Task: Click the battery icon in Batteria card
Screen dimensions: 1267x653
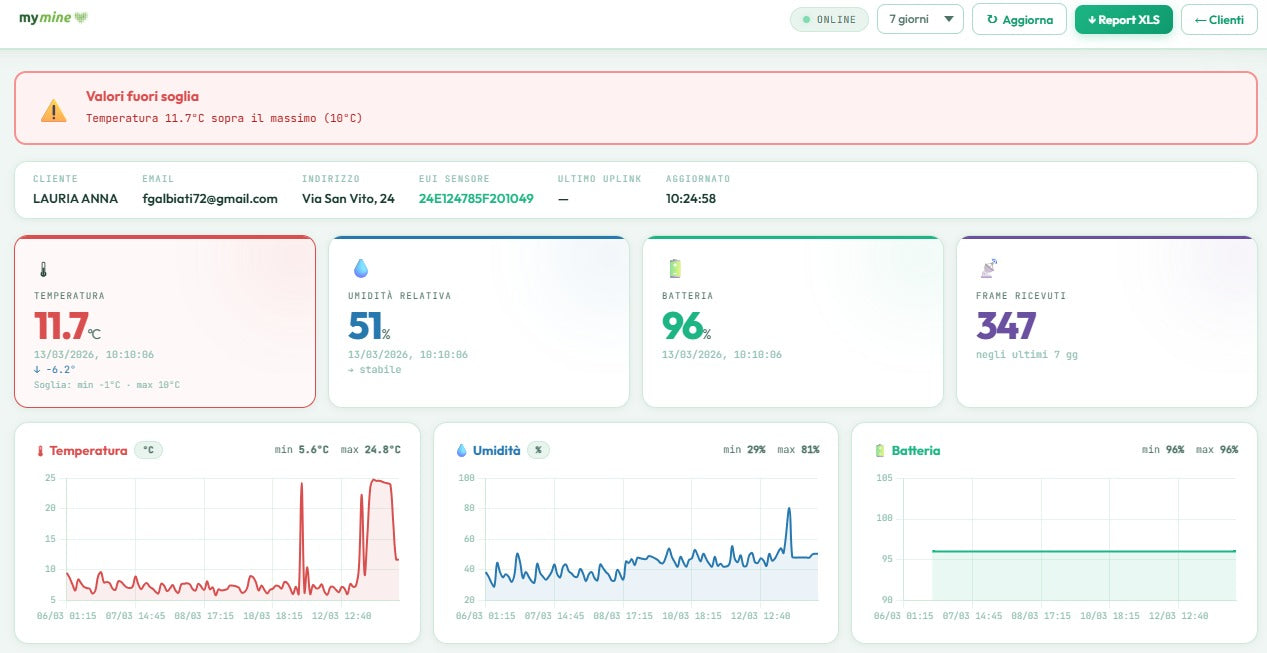Action: (674, 268)
